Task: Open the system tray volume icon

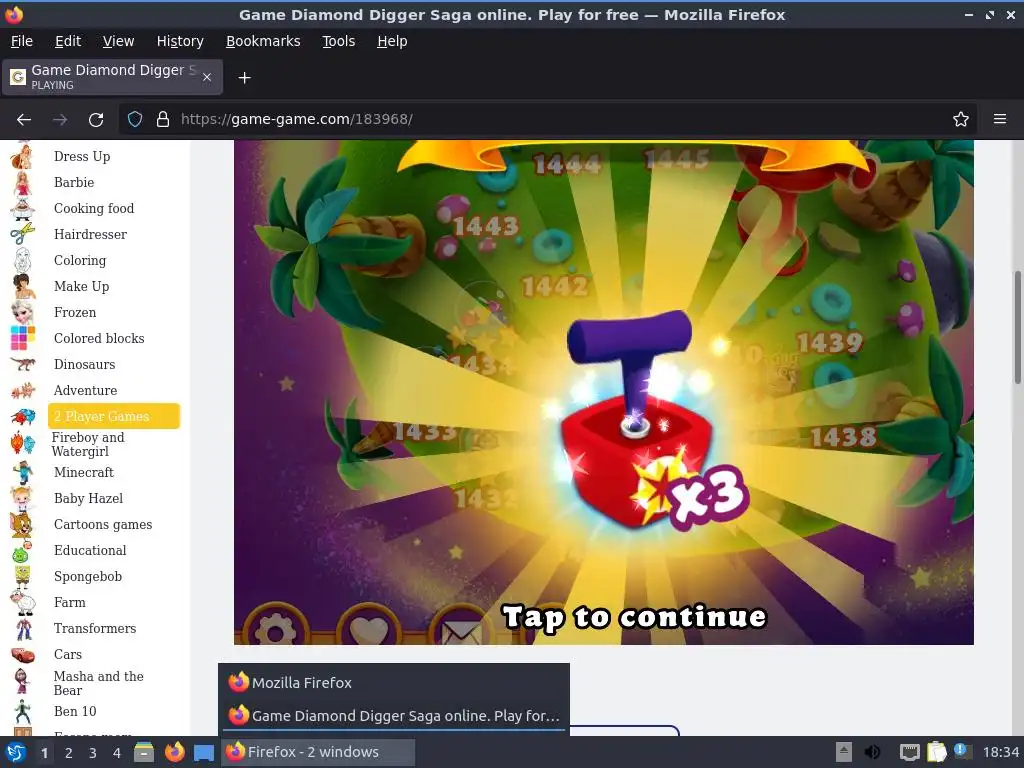Action: [x=872, y=752]
